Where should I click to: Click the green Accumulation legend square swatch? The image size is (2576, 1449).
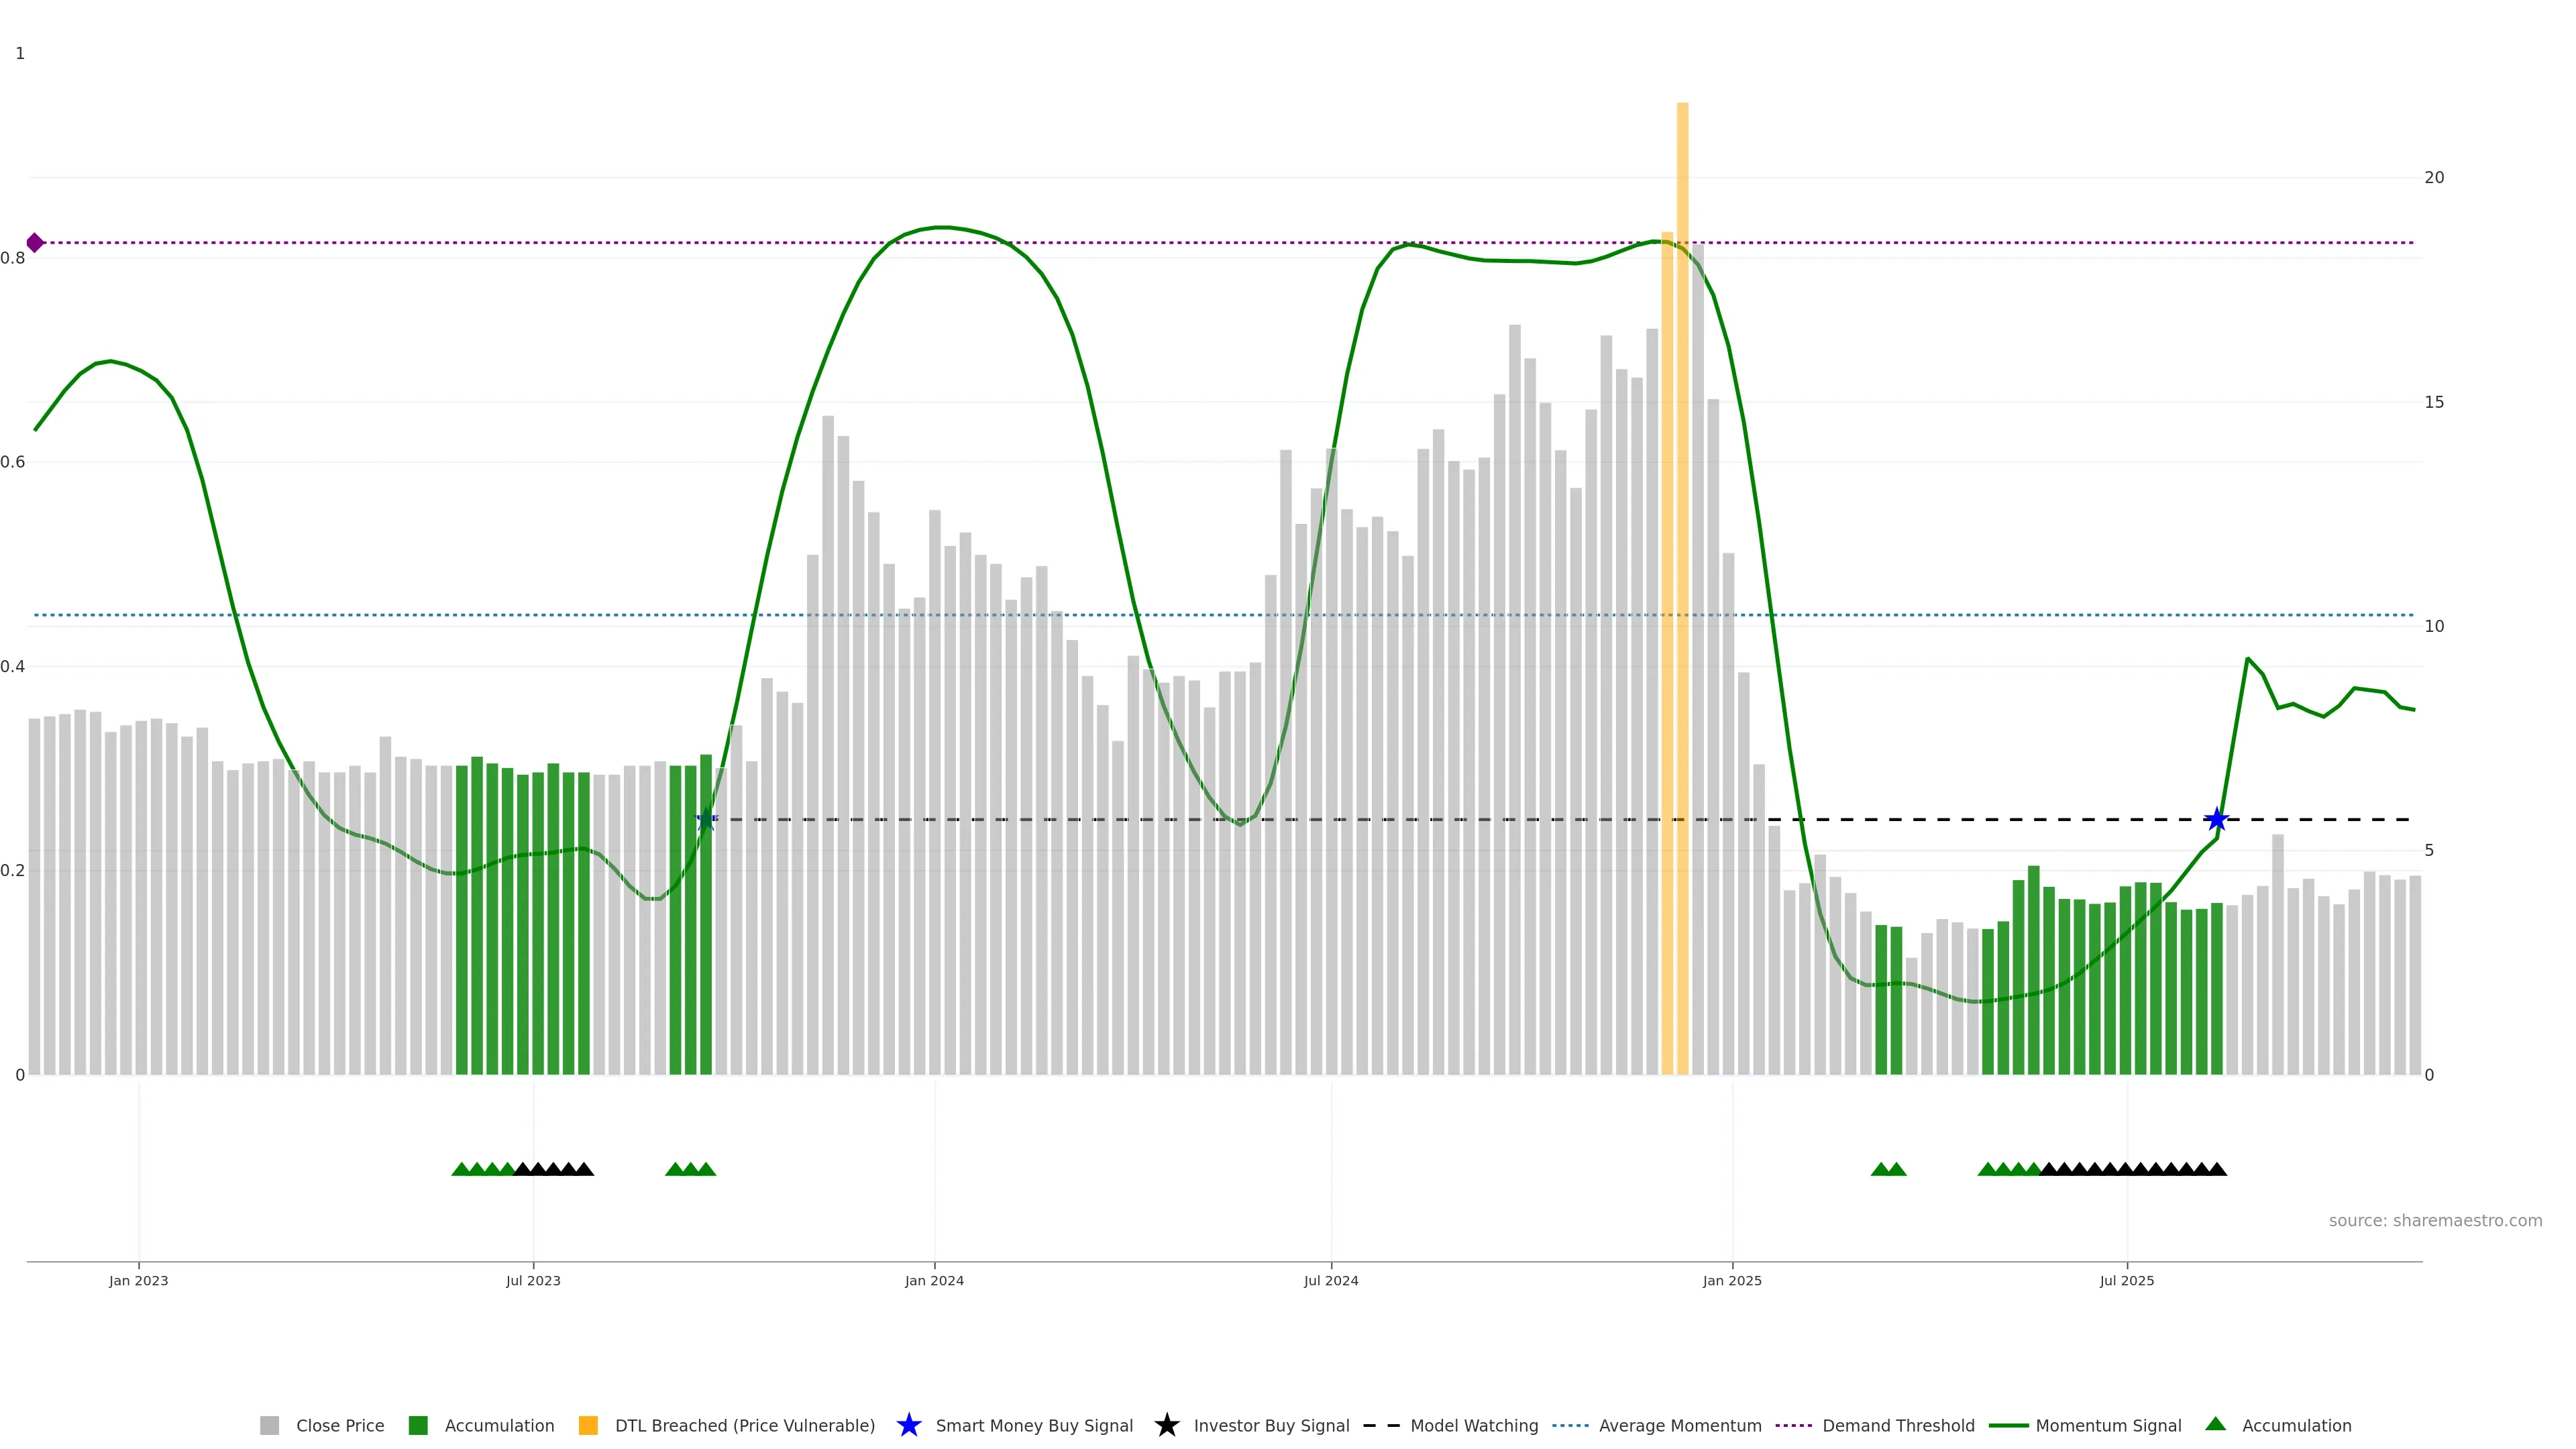(418, 1425)
